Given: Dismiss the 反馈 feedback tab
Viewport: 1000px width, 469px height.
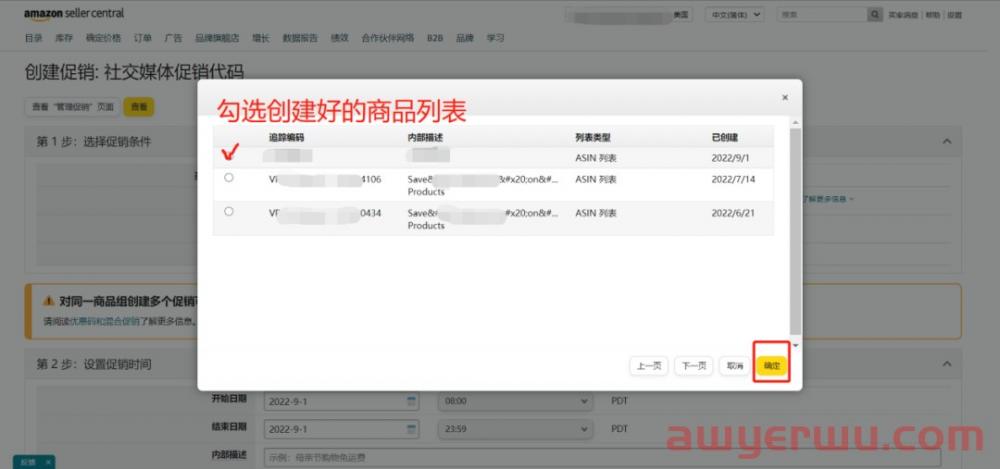Looking at the screenshot, I should pyautogui.click(x=48, y=462).
